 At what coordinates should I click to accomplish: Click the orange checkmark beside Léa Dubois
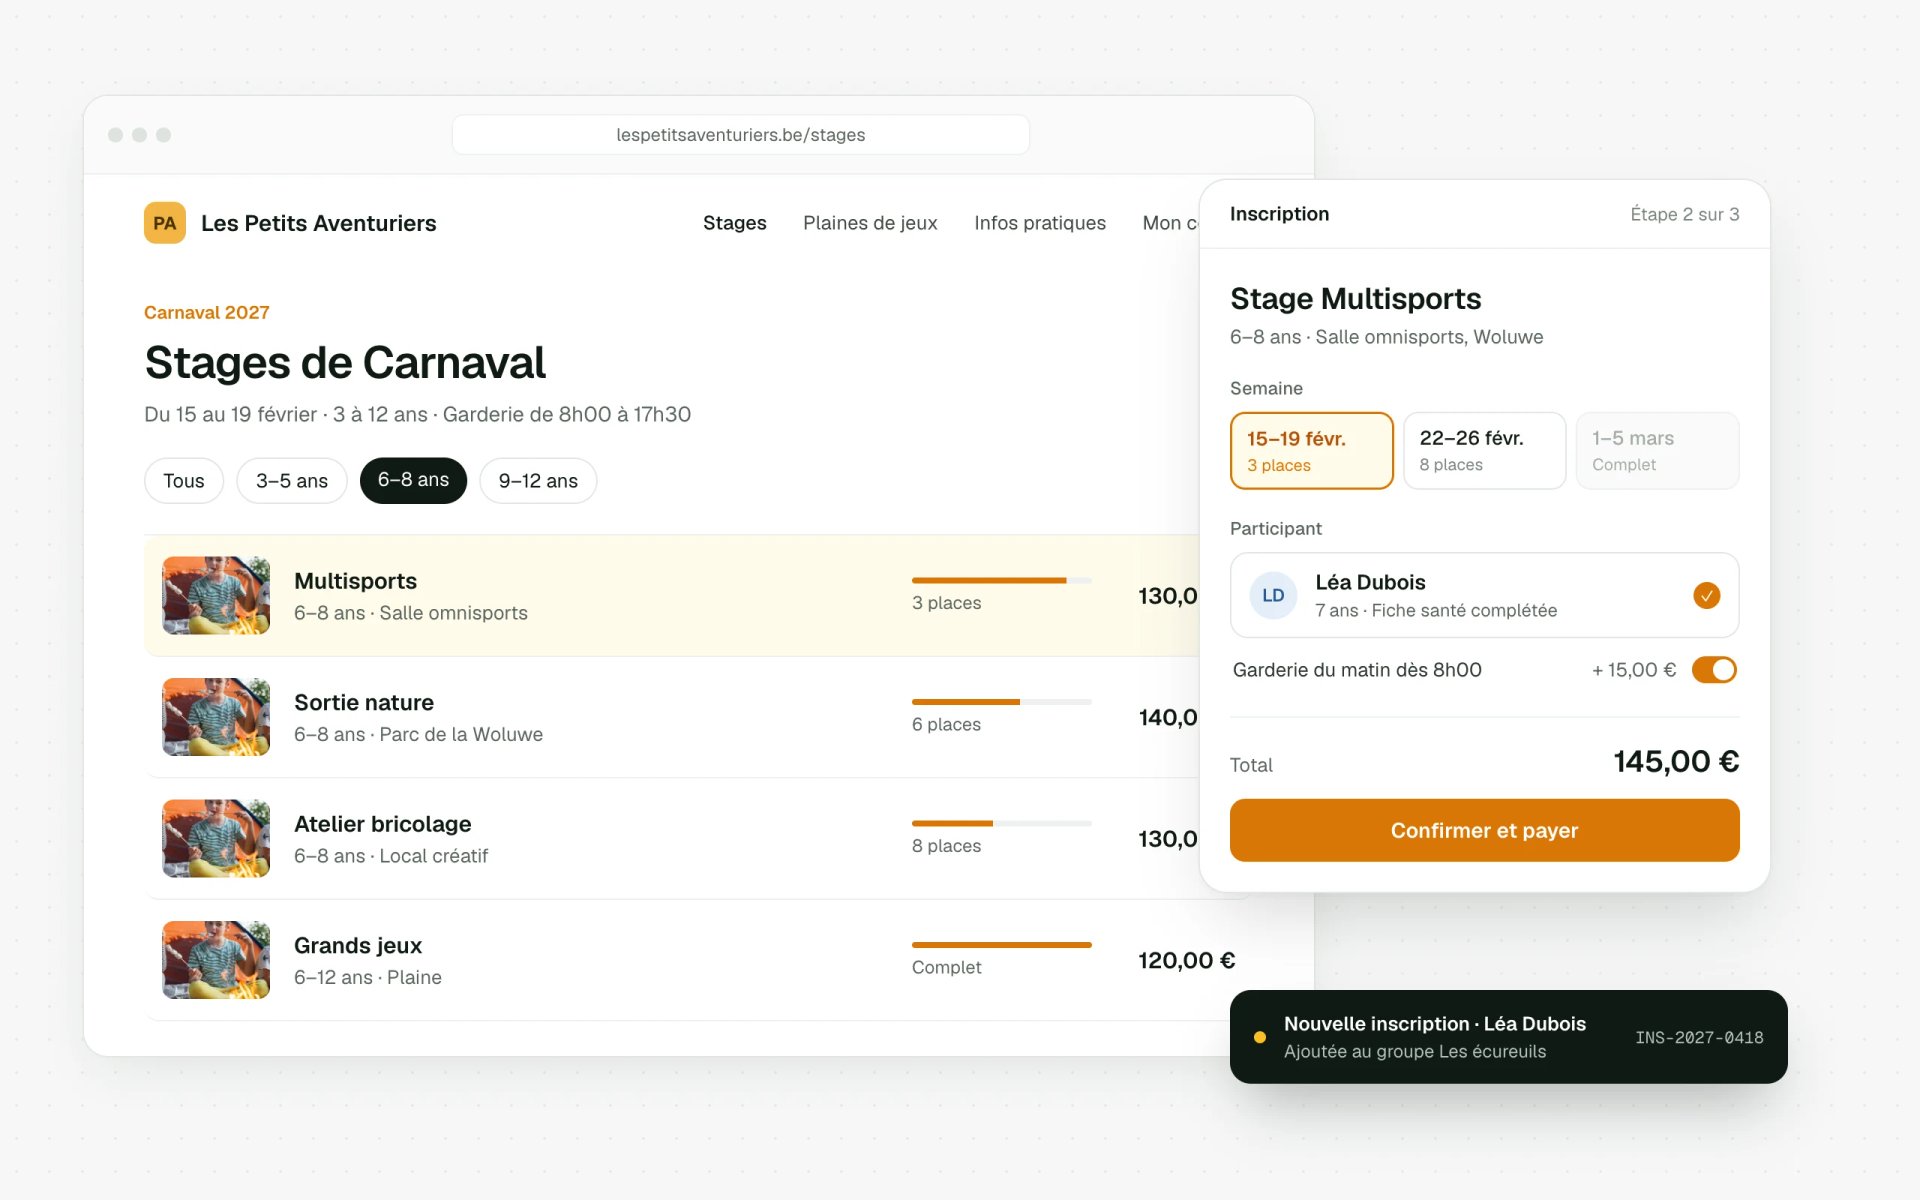1707,595
